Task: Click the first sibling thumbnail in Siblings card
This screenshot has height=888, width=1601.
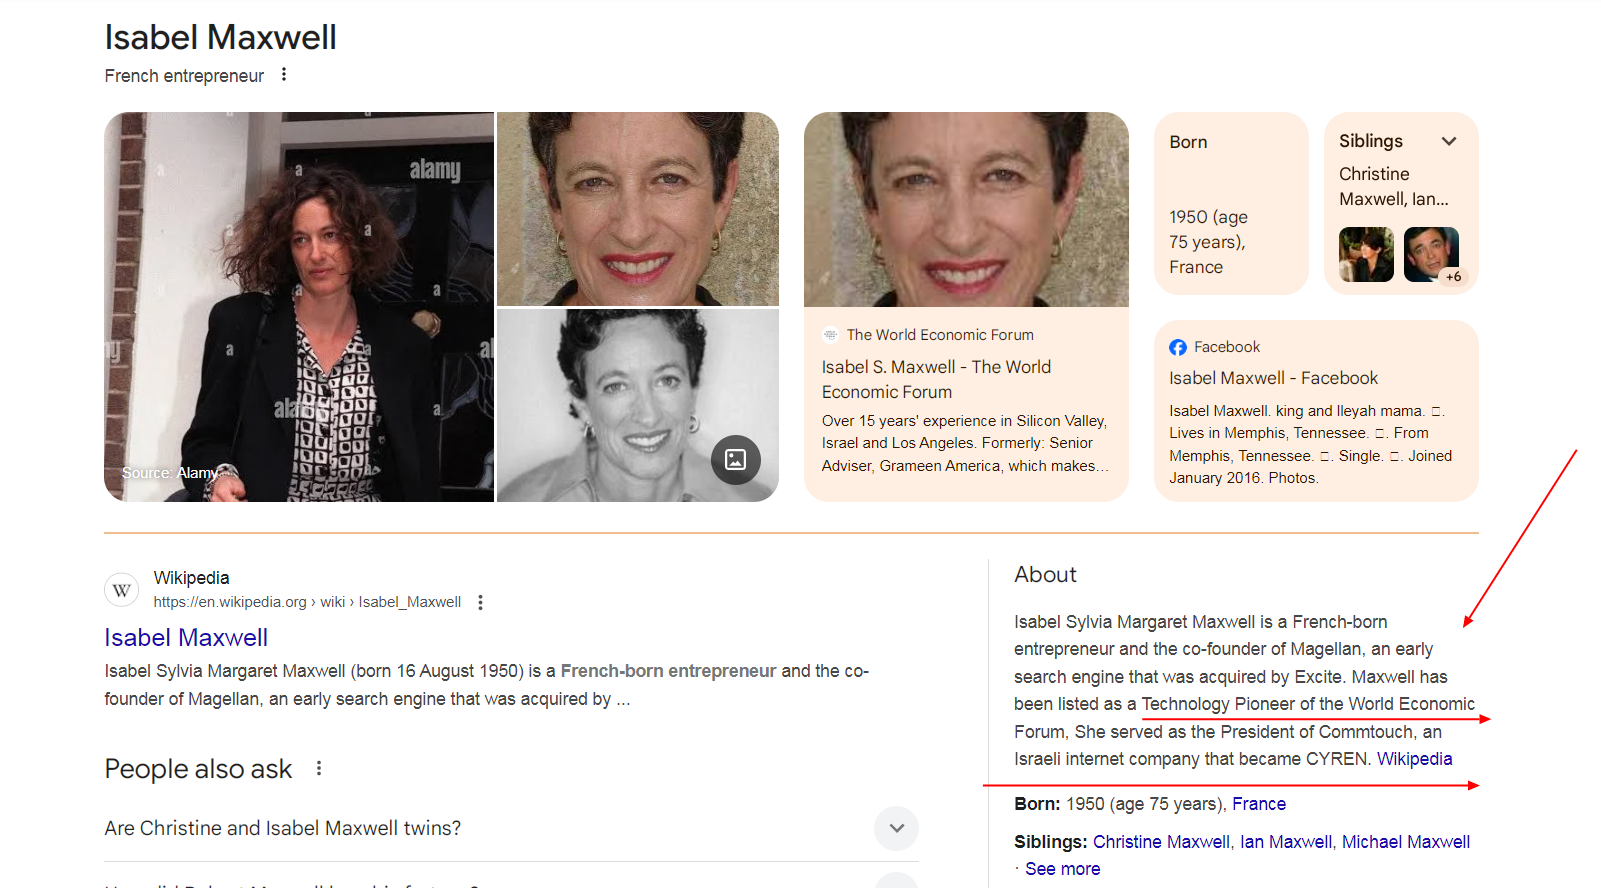Action: 1366,254
